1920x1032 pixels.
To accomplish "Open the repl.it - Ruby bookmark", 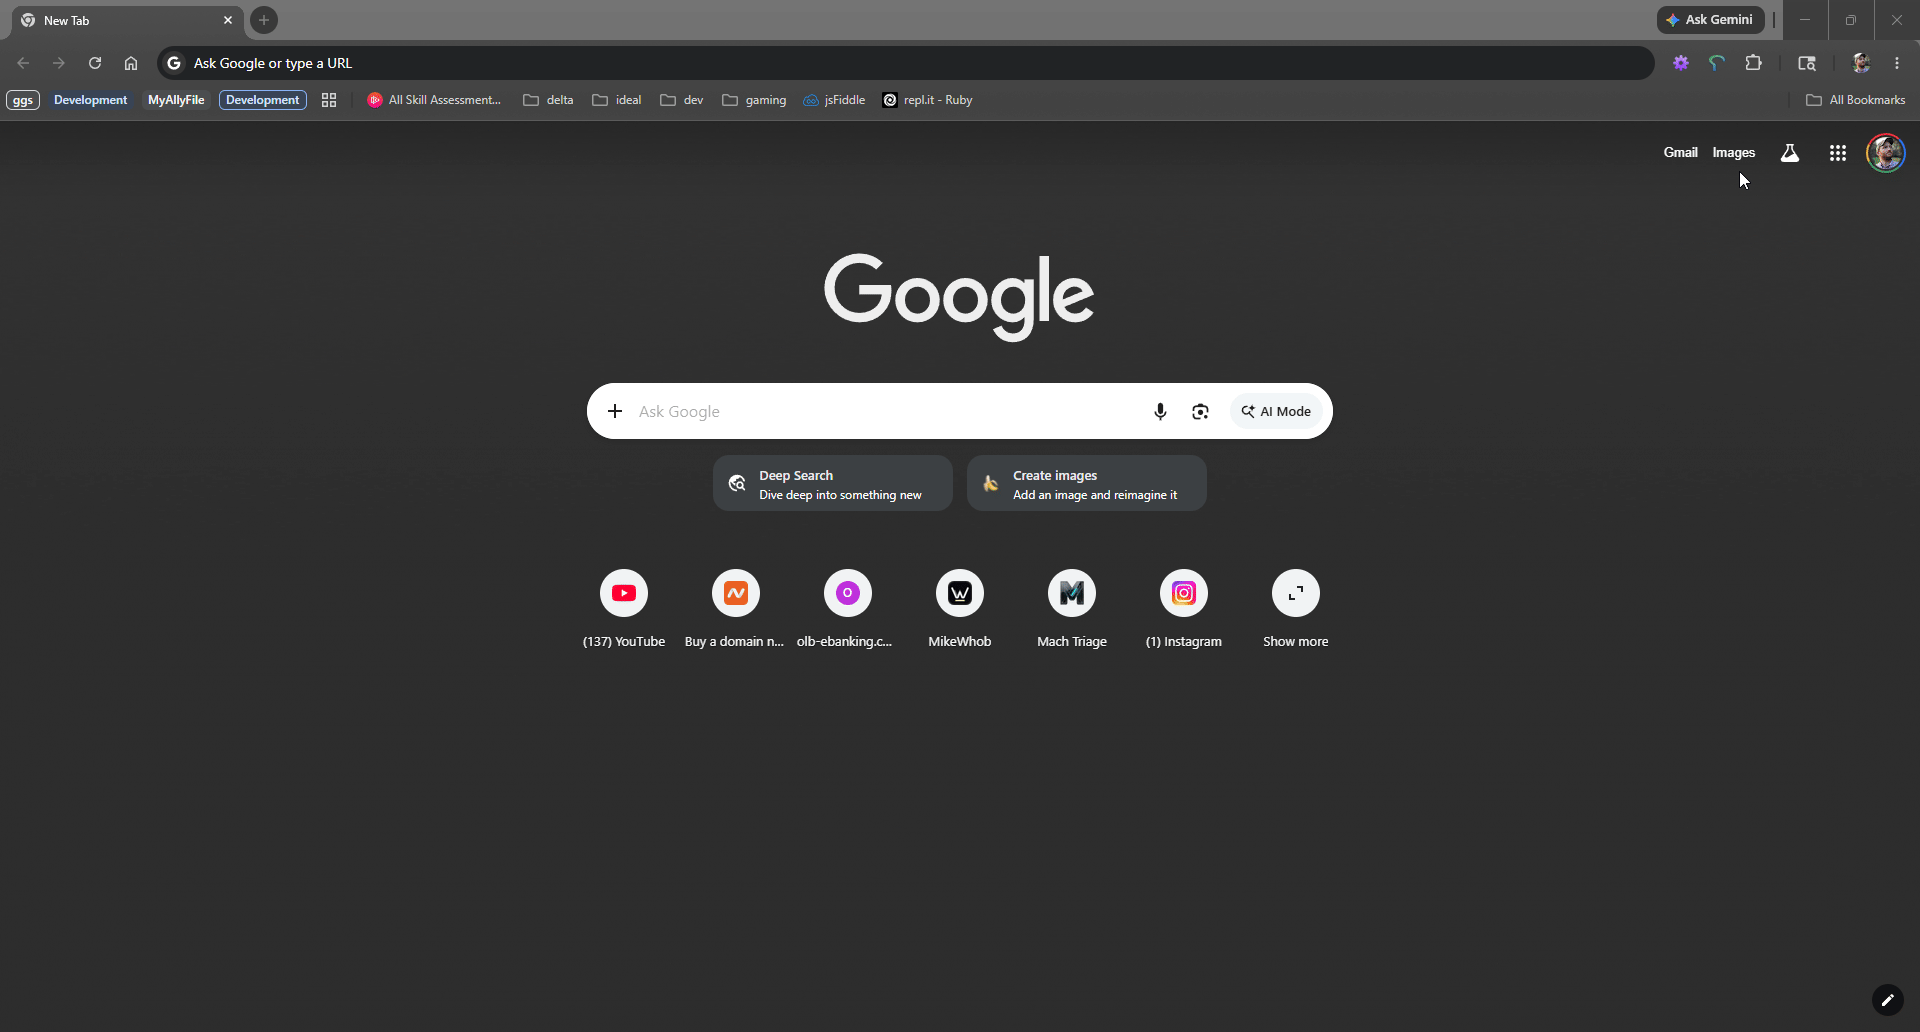I will pos(927,100).
